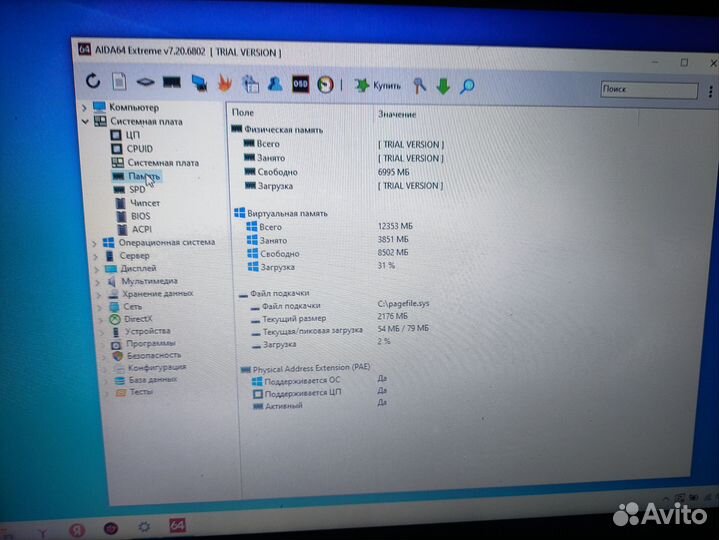The height and width of the screenshot is (540, 719).
Task: Select the Физическая память group row
Action: coord(277,130)
